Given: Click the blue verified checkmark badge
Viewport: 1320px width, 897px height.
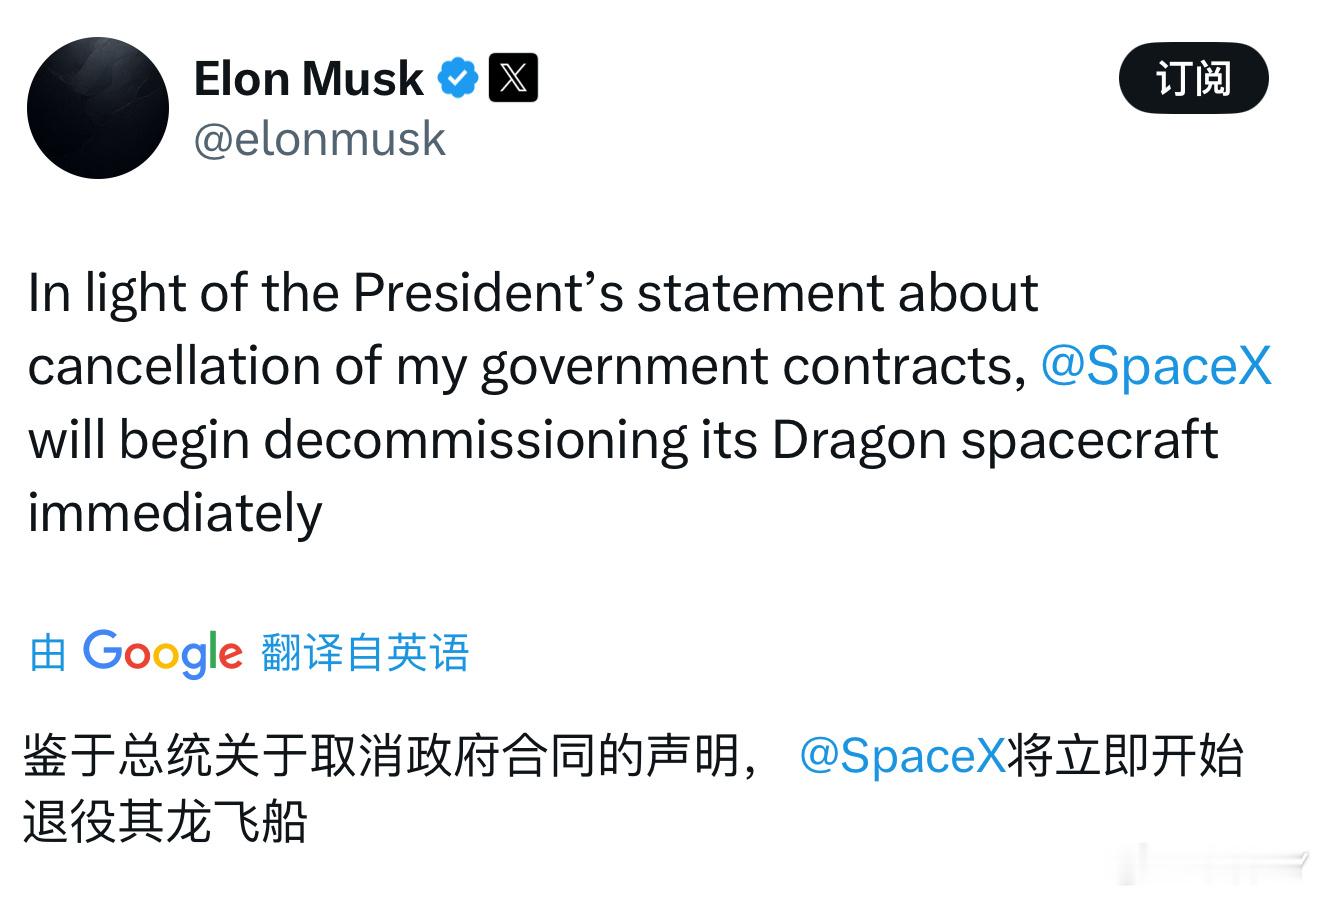Looking at the screenshot, I should point(458,78).
